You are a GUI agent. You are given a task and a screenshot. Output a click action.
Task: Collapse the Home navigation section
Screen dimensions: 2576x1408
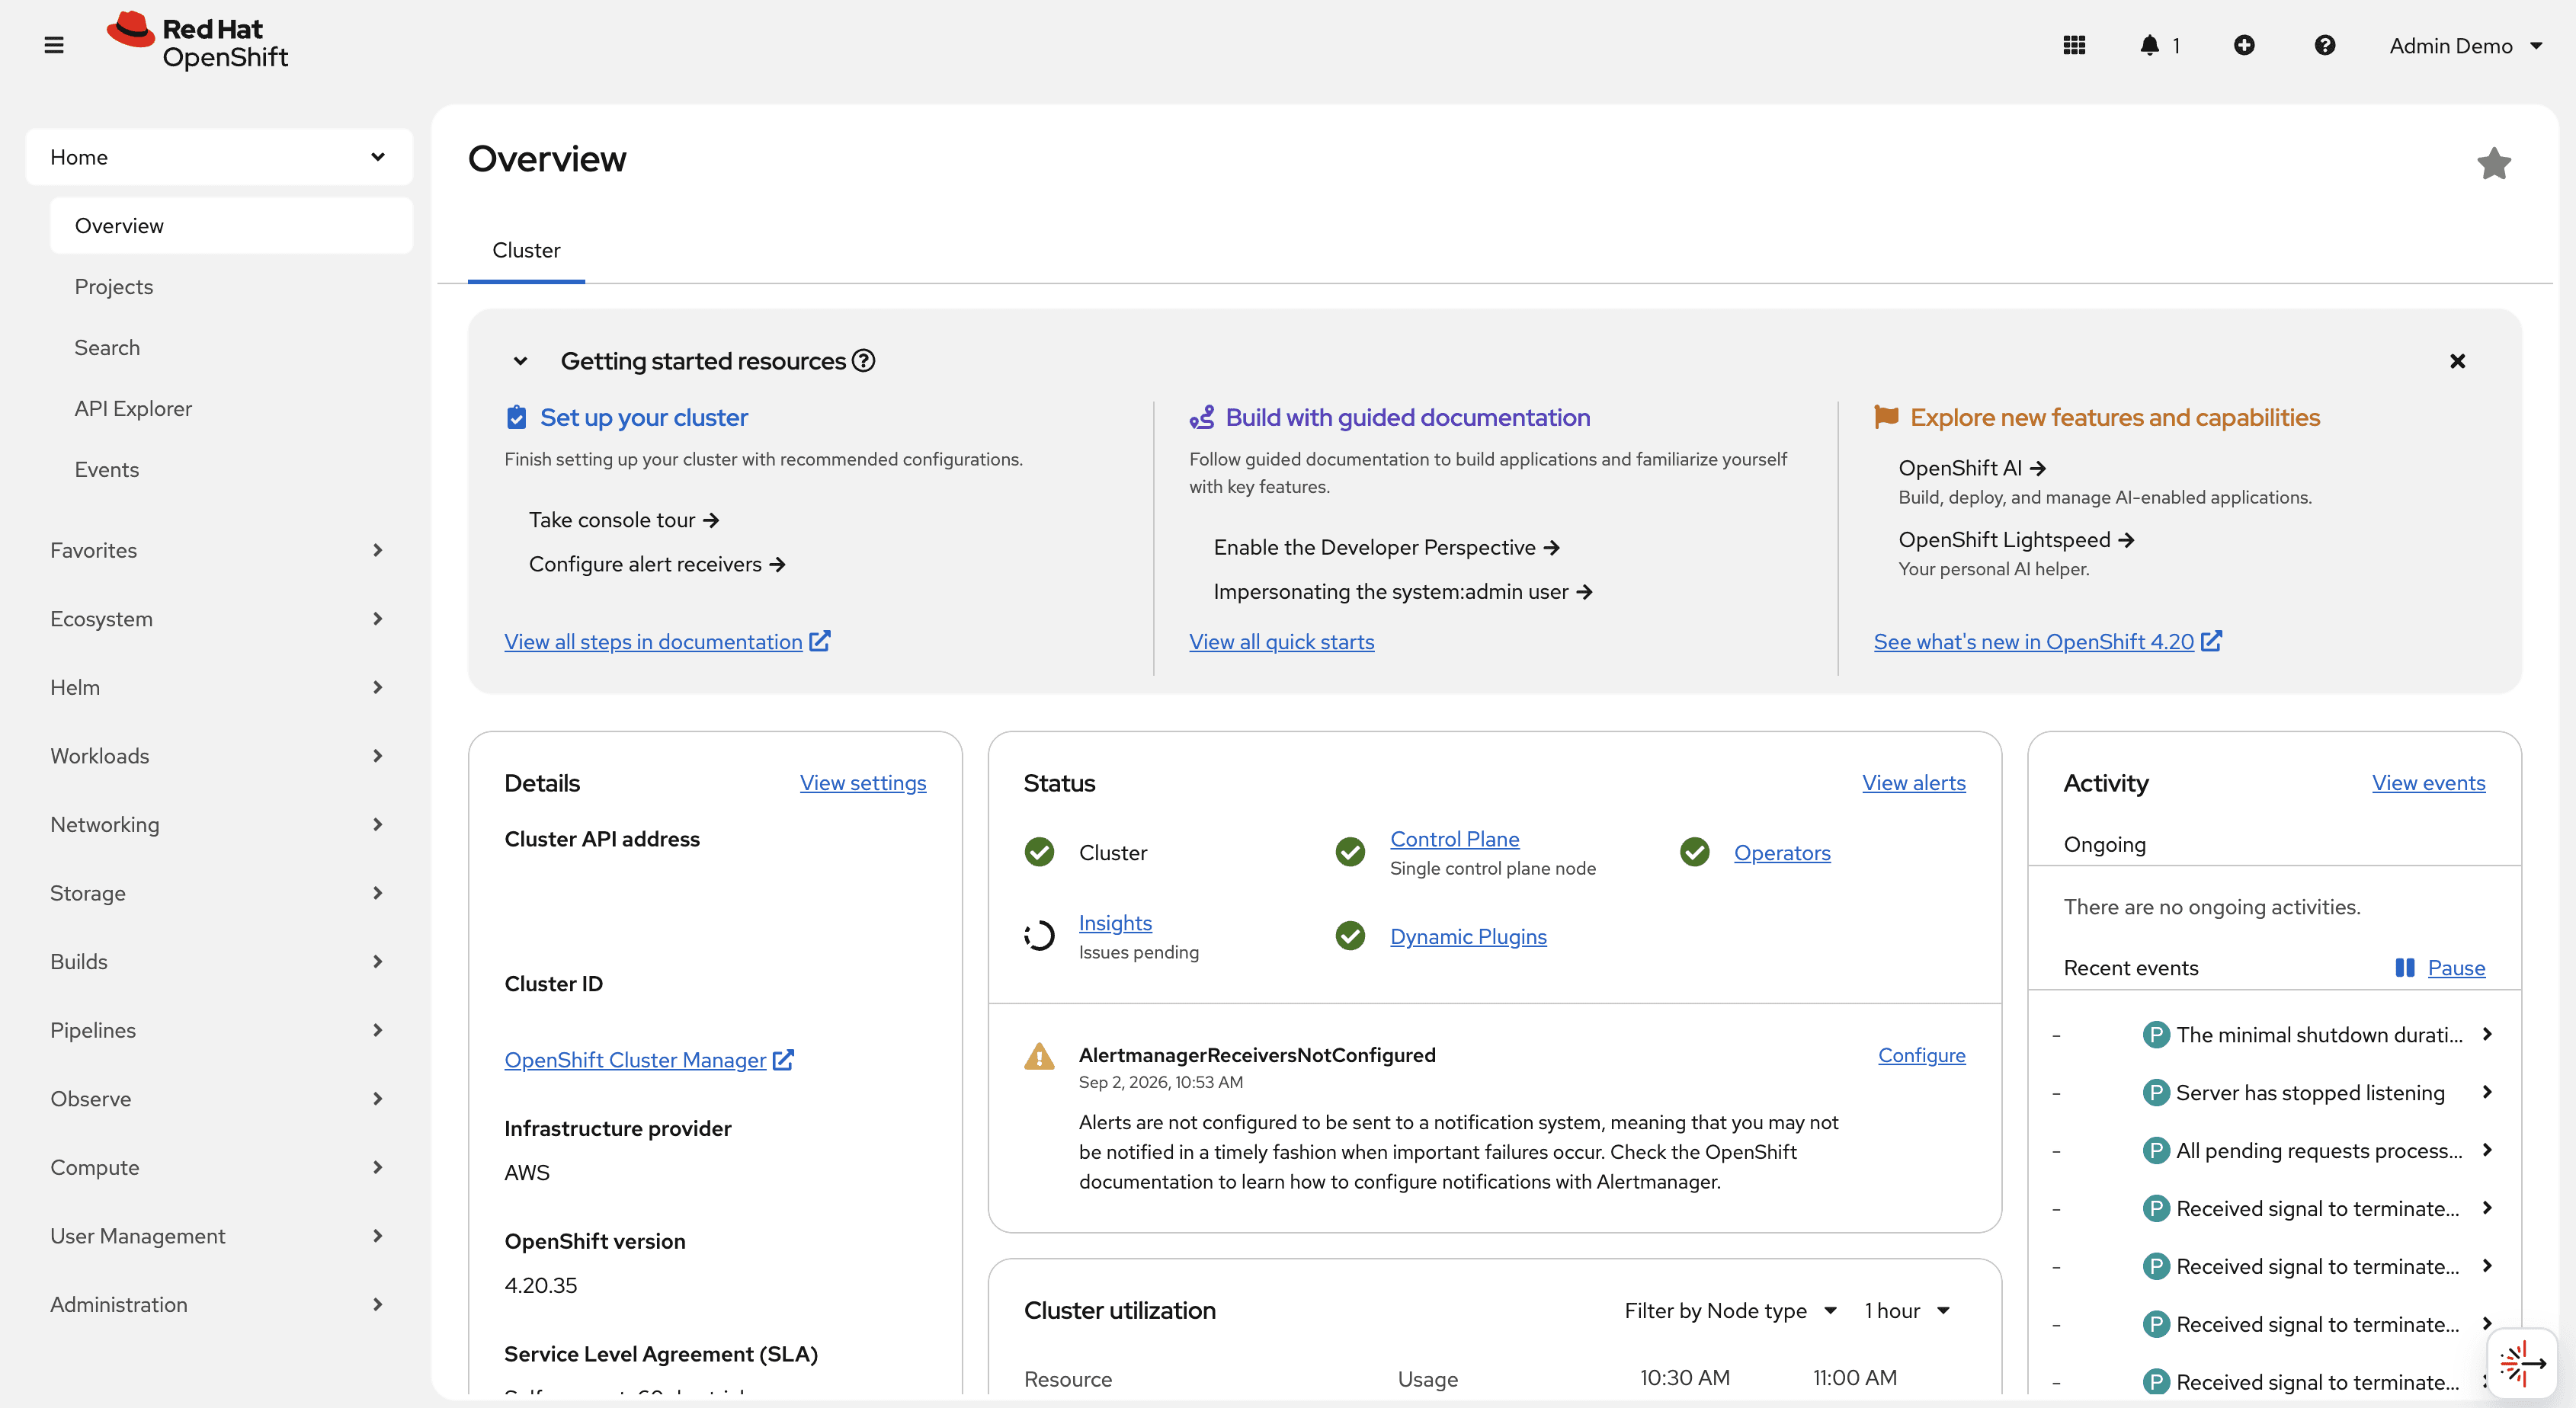(219, 157)
